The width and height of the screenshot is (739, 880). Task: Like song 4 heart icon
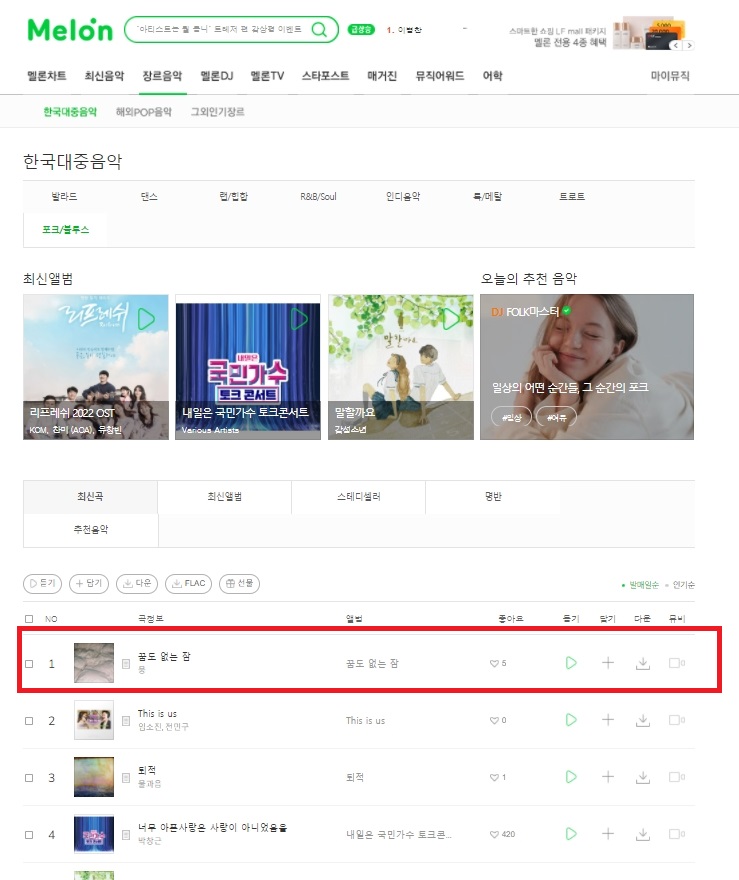pos(494,834)
